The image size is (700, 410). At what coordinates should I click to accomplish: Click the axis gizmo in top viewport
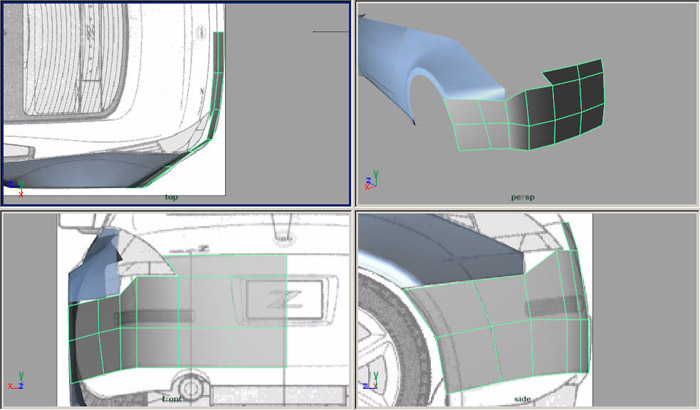click(x=14, y=186)
